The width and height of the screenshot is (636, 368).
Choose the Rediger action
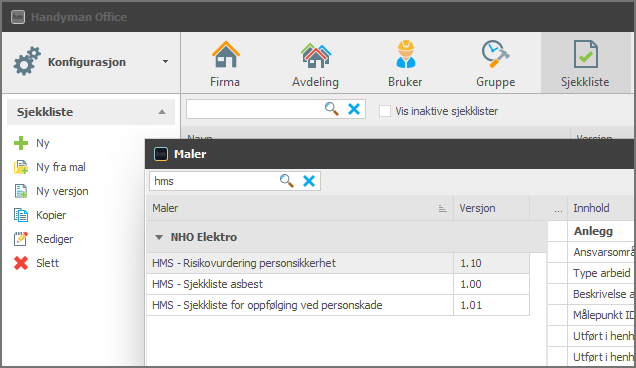(55, 239)
